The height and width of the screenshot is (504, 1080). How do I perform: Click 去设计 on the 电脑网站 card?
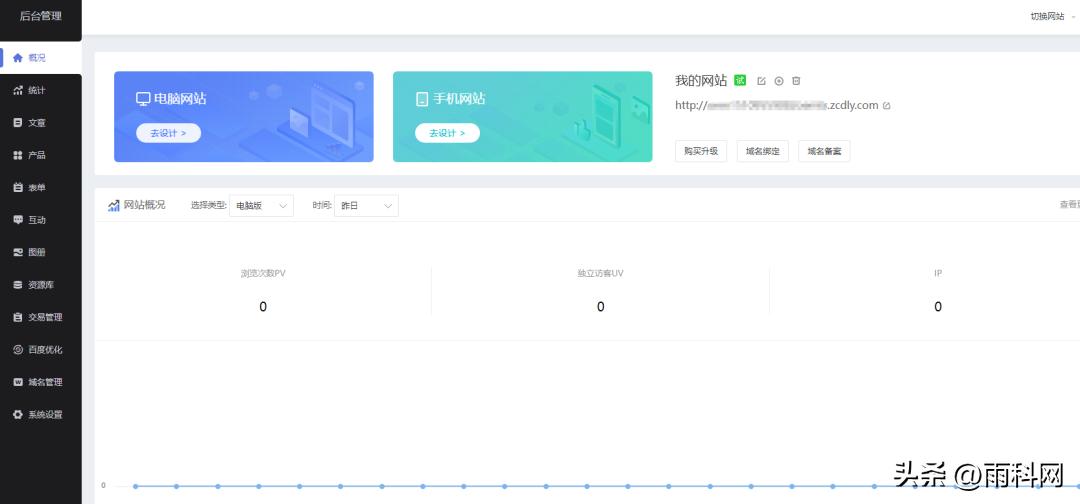point(169,133)
